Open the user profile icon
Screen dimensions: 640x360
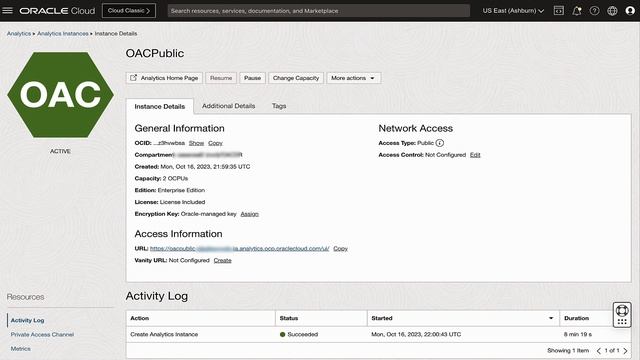point(630,11)
